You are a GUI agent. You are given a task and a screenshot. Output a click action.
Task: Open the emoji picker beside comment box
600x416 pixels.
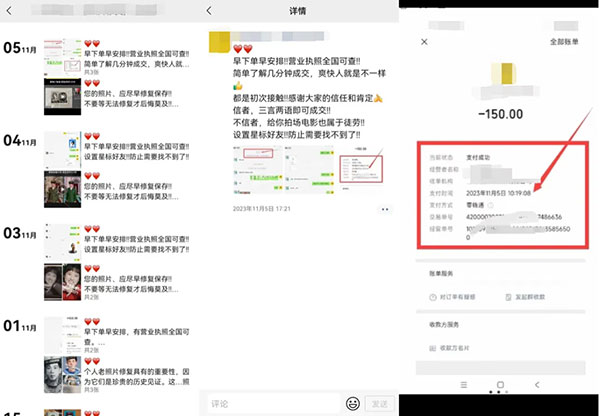point(352,403)
